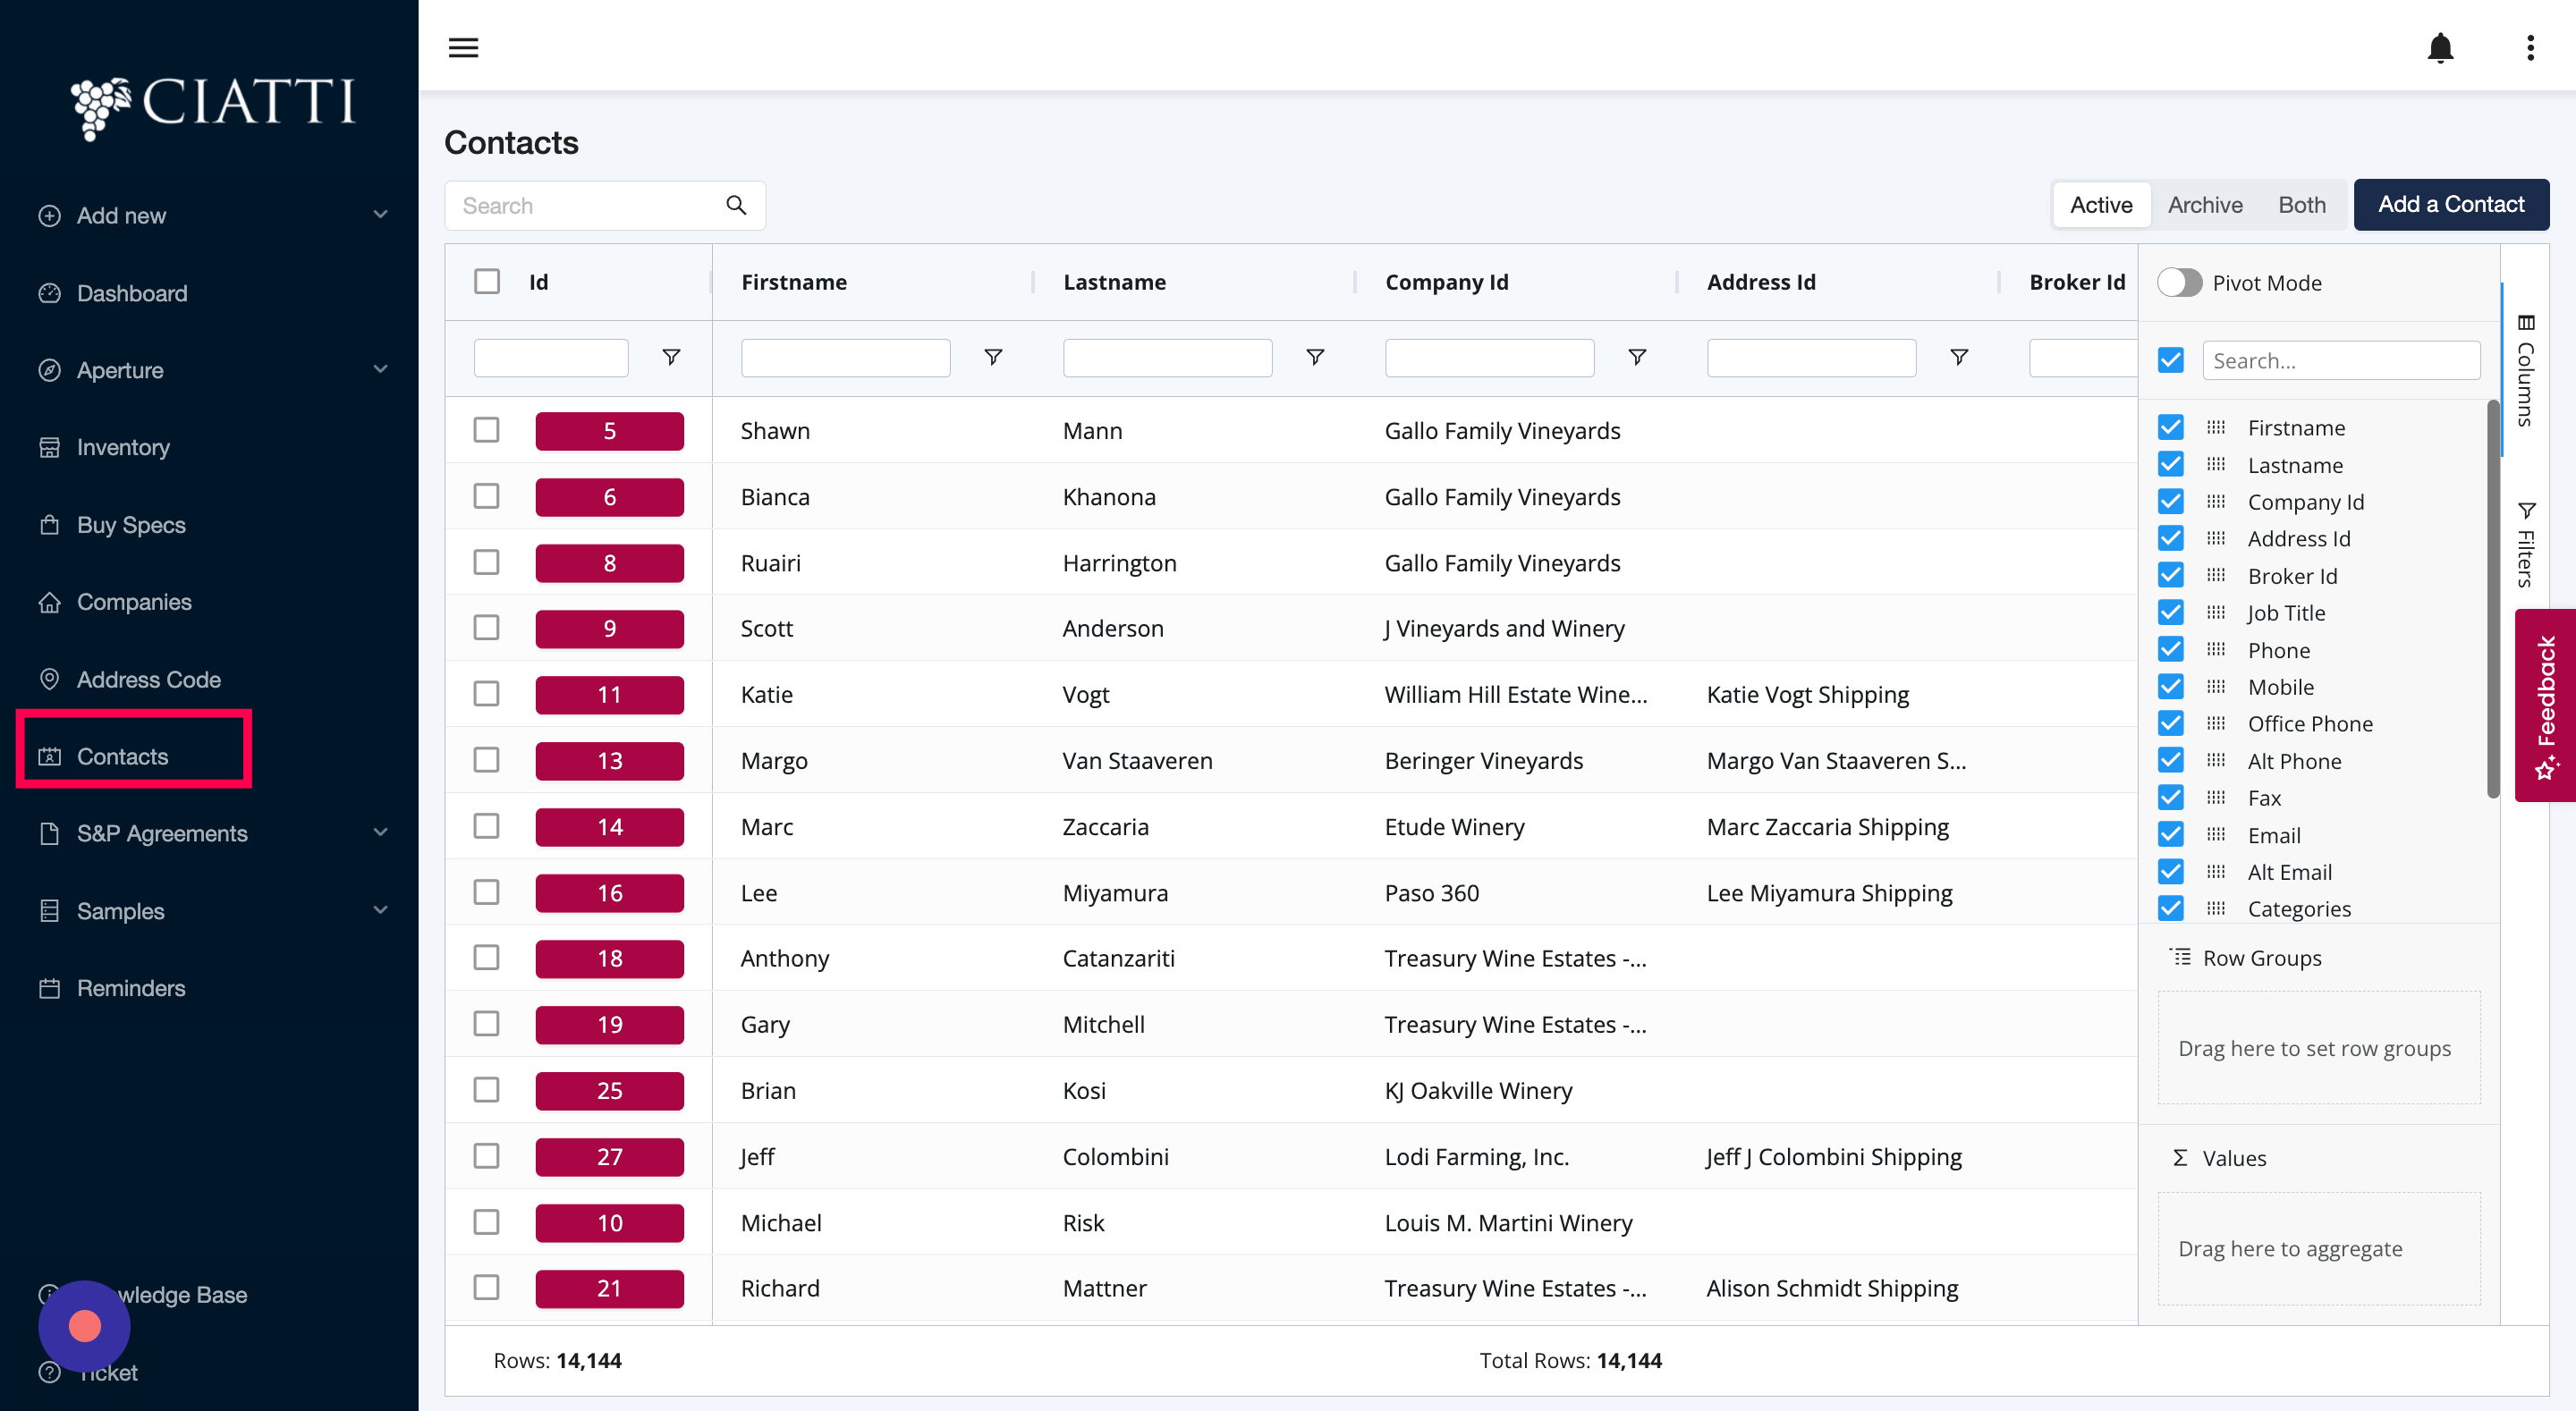The width and height of the screenshot is (2576, 1411).
Task: Click Add a Contact button
Action: pos(2450,204)
